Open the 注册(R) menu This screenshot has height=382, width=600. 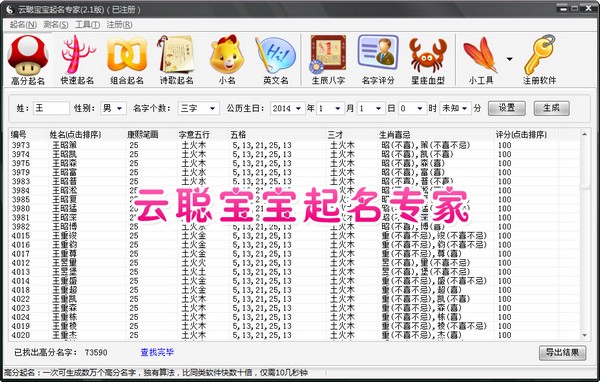[119, 24]
